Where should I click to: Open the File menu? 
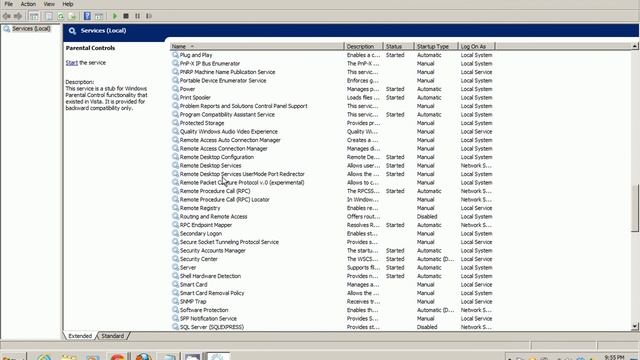(9, 4)
